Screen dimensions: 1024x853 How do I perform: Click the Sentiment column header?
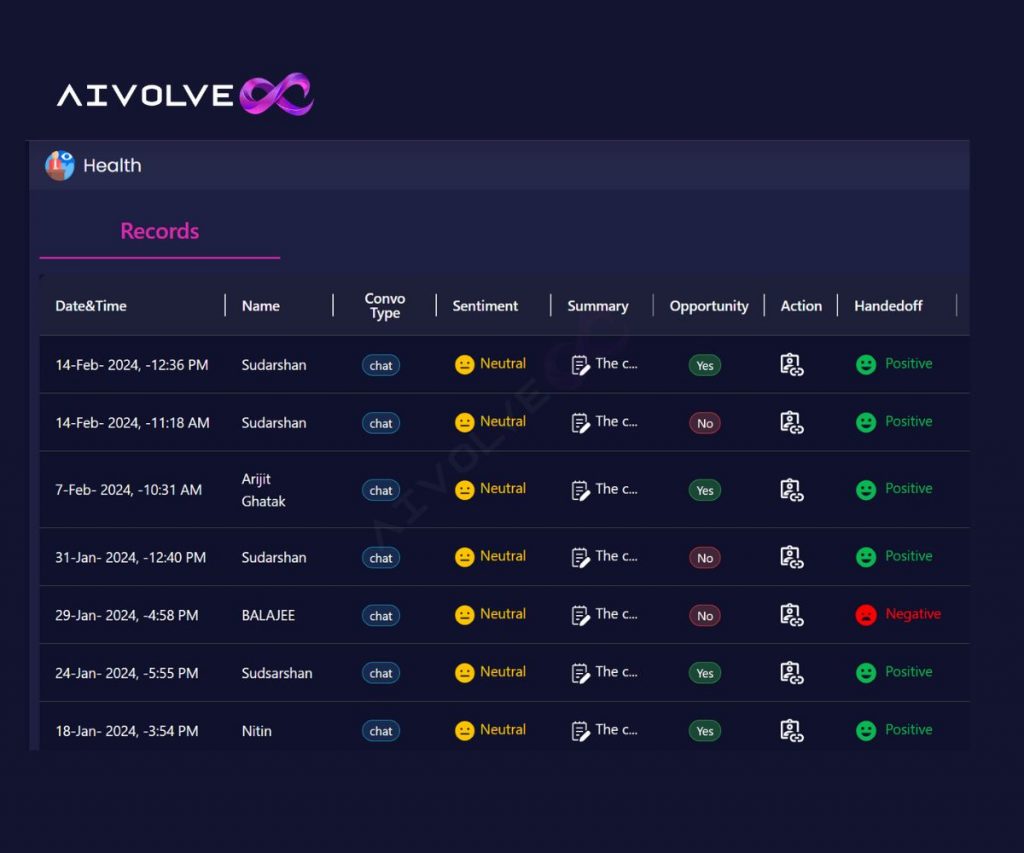tap(485, 306)
